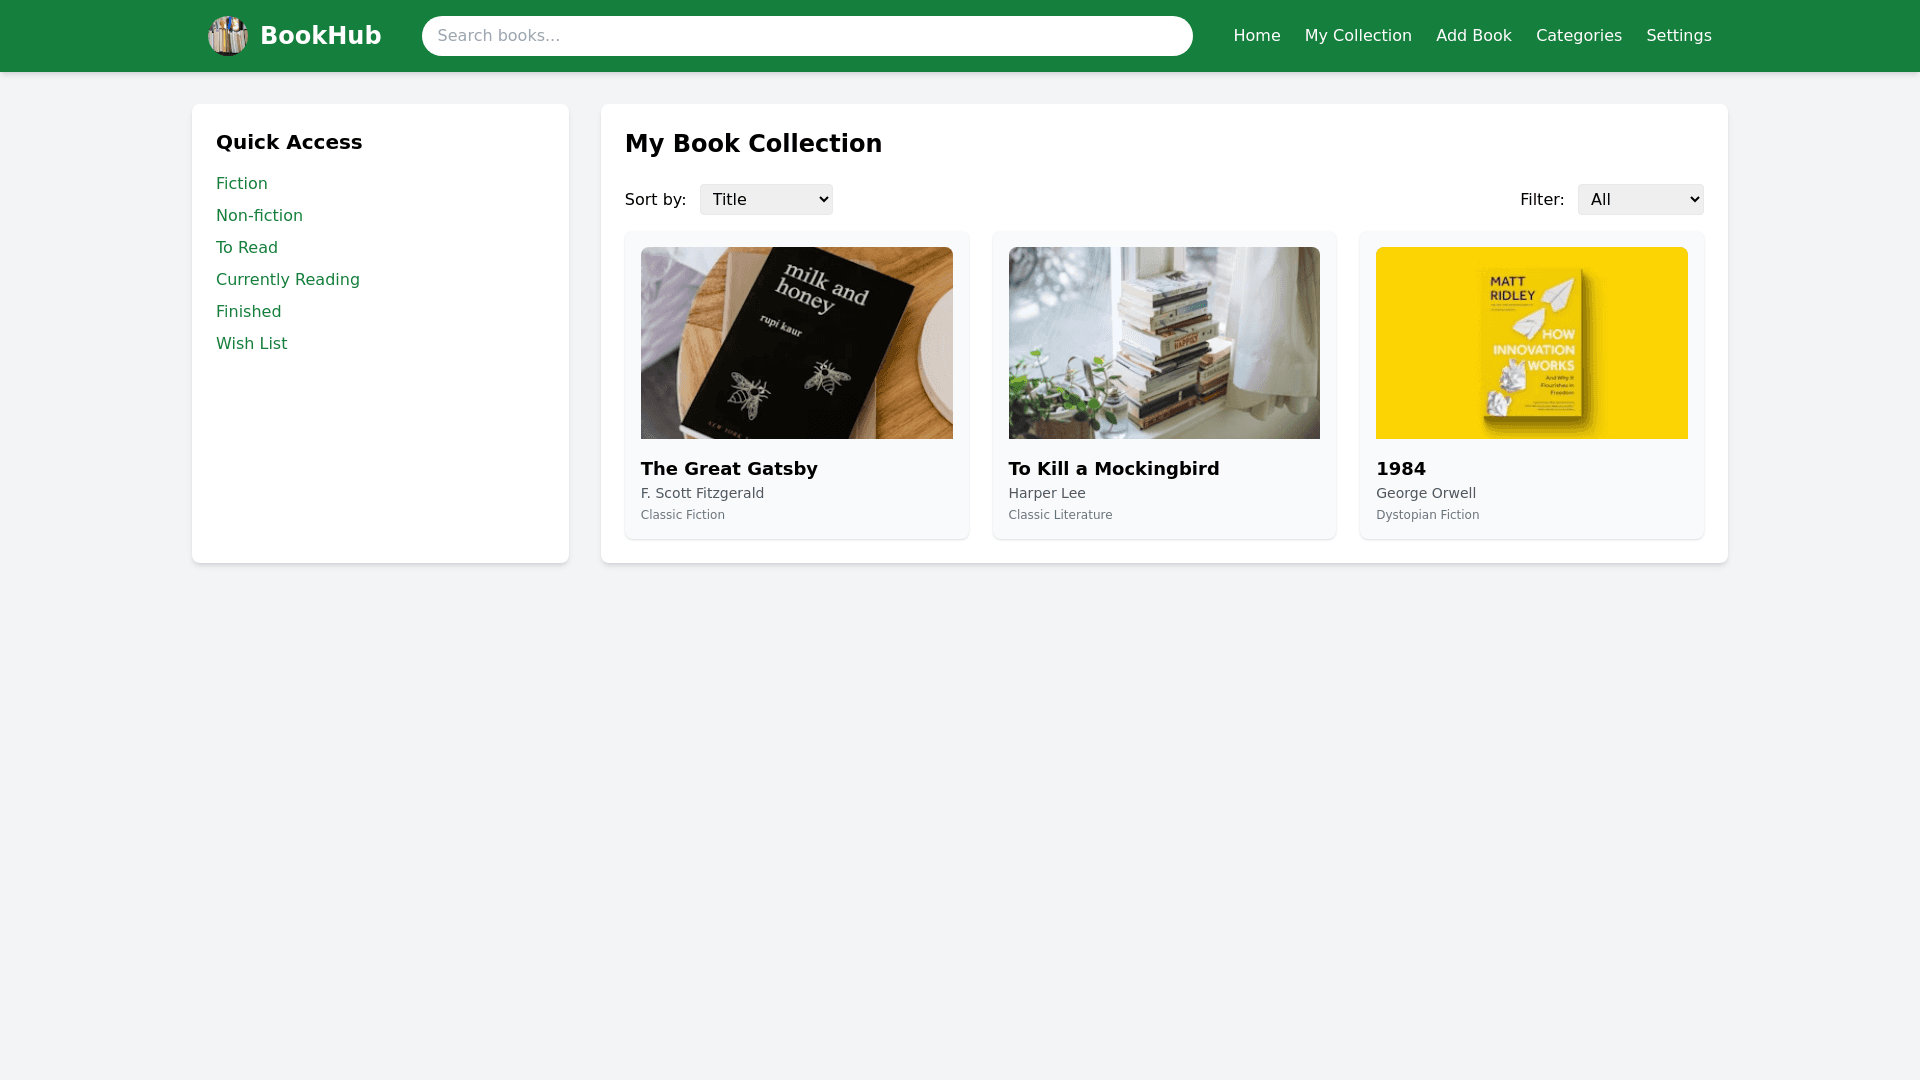This screenshot has width=1920, height=1080.
Task: Click the 1984 yellow cover thumbnail
Action: coord(1531,343)
